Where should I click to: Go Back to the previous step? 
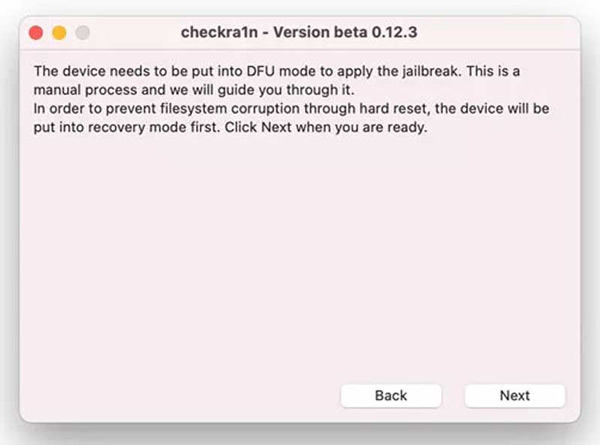(391, 395)
